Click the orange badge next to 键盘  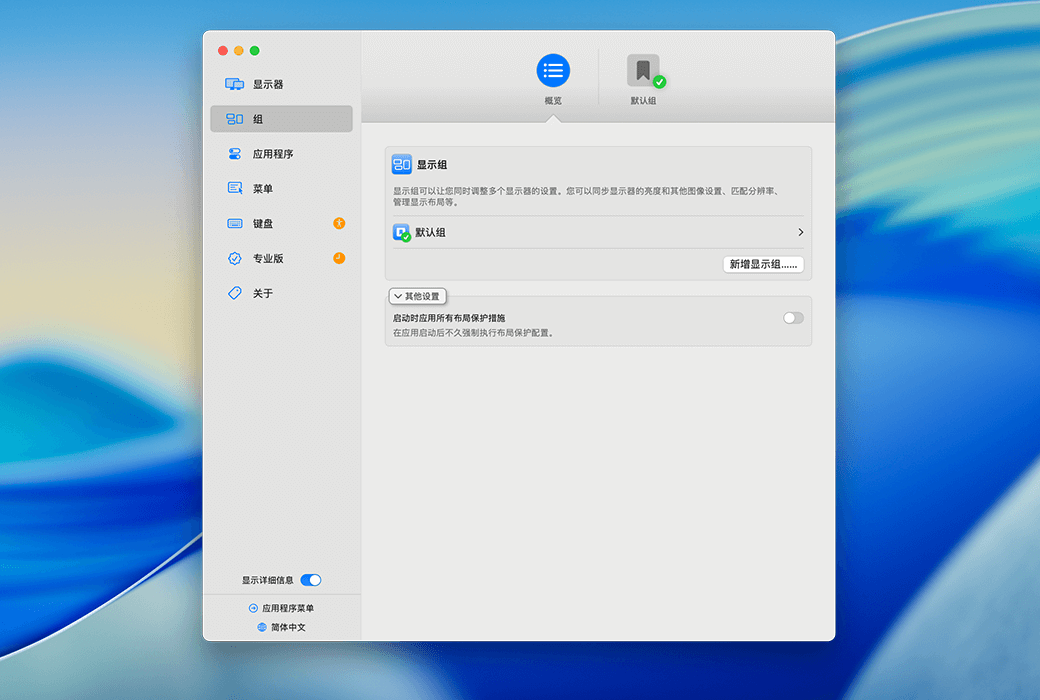point(339,223)
